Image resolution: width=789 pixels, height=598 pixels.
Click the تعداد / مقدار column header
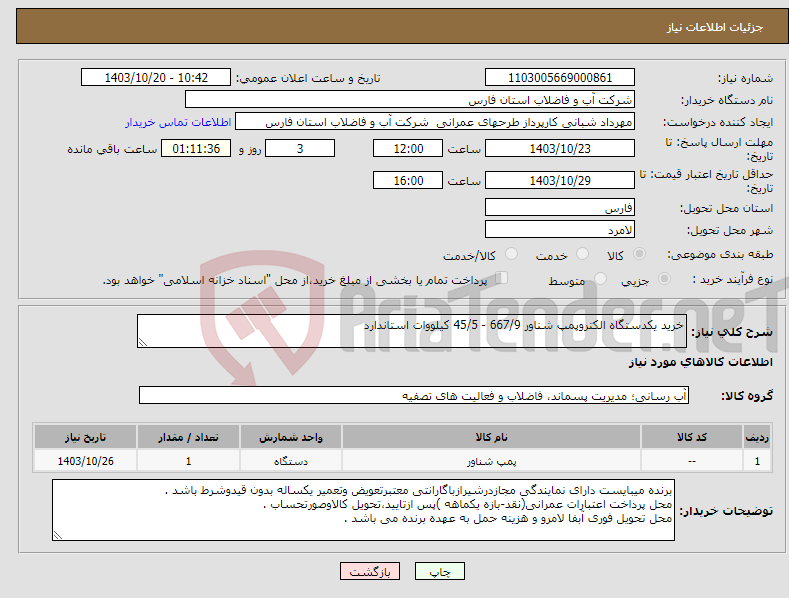pos(188,437)
